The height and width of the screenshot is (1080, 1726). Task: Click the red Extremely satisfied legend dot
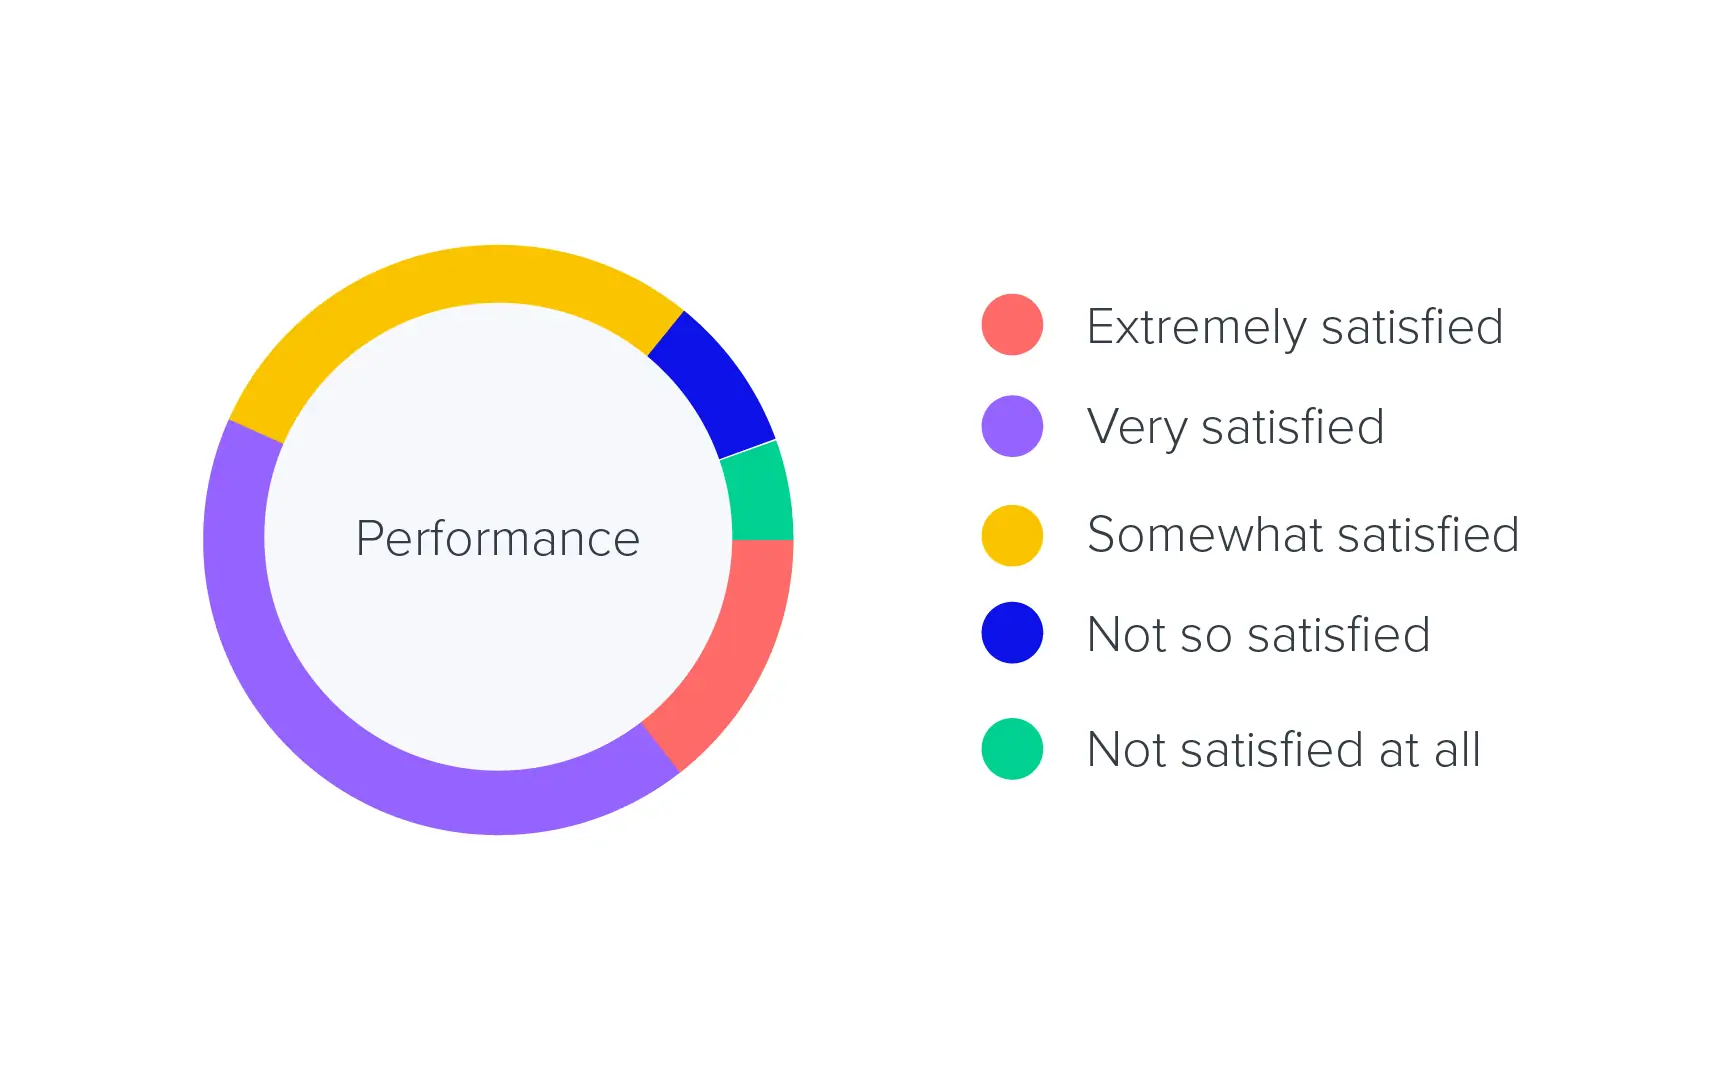[1012, 325]
